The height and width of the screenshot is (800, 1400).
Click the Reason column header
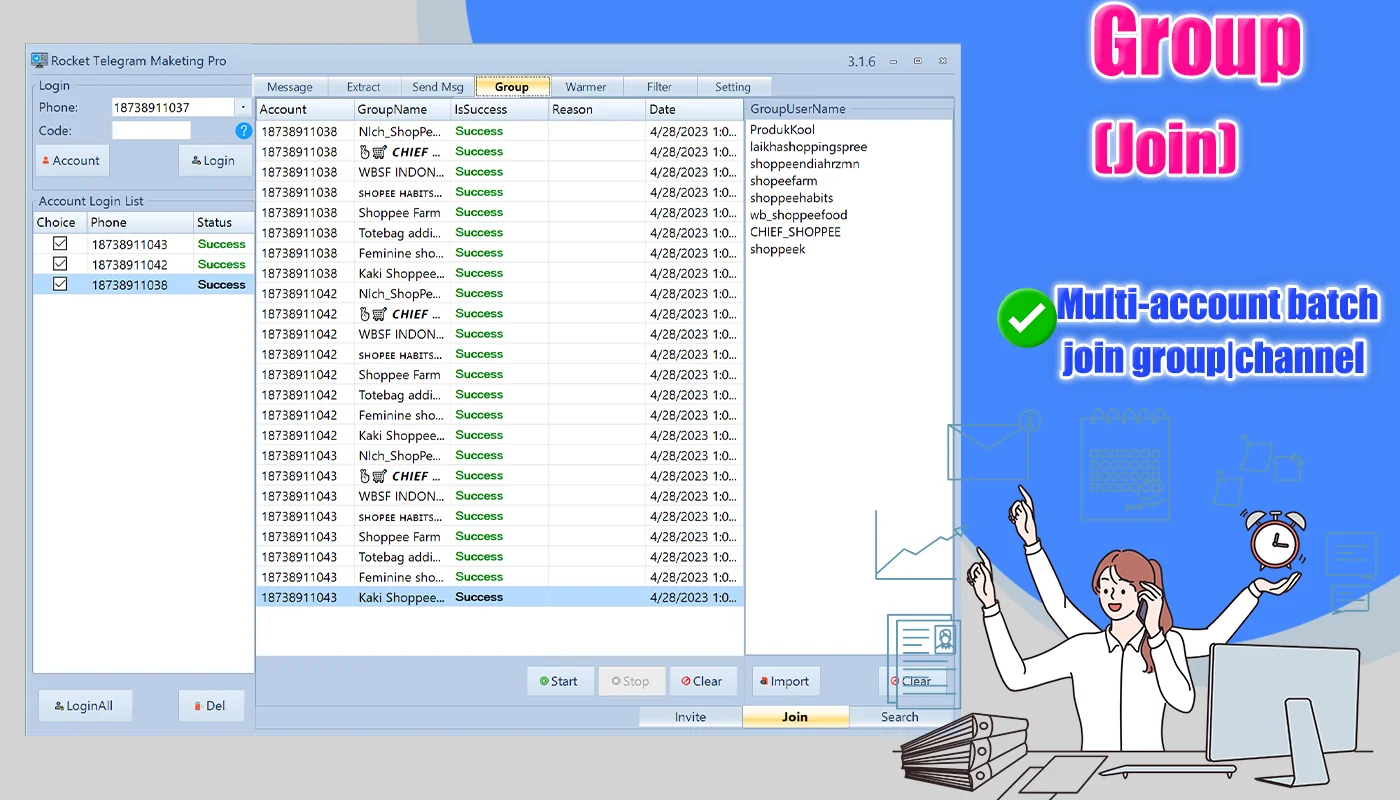coord(597,109)
